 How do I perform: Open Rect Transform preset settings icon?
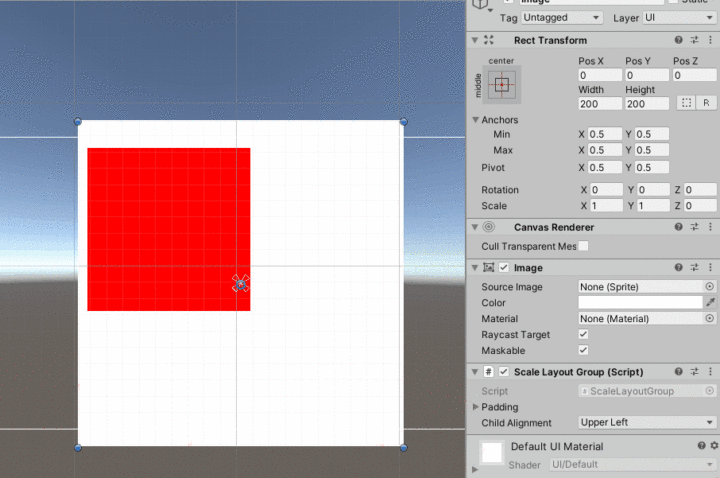694,40
